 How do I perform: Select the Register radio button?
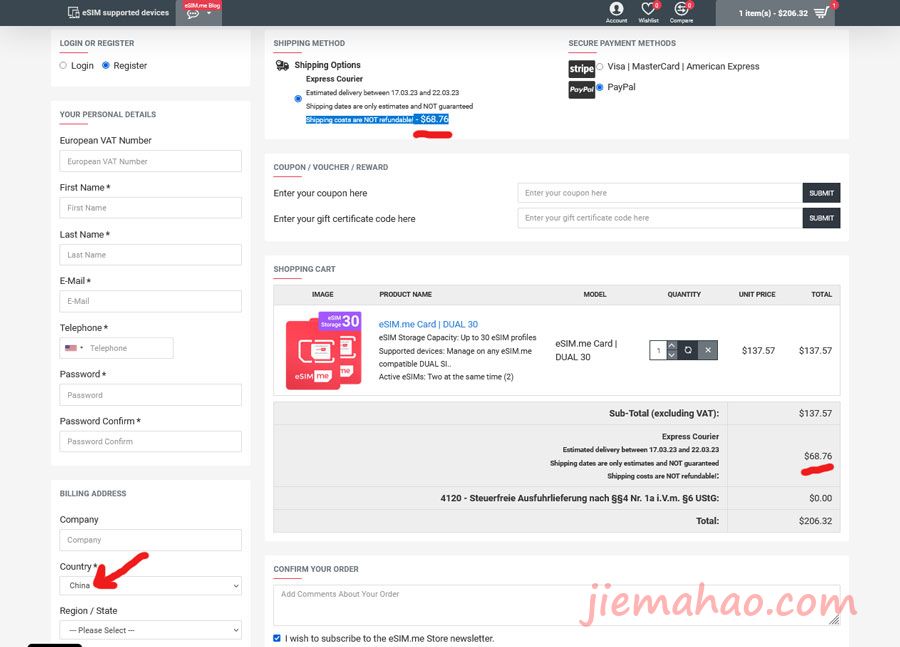click(x=106, y=65)
